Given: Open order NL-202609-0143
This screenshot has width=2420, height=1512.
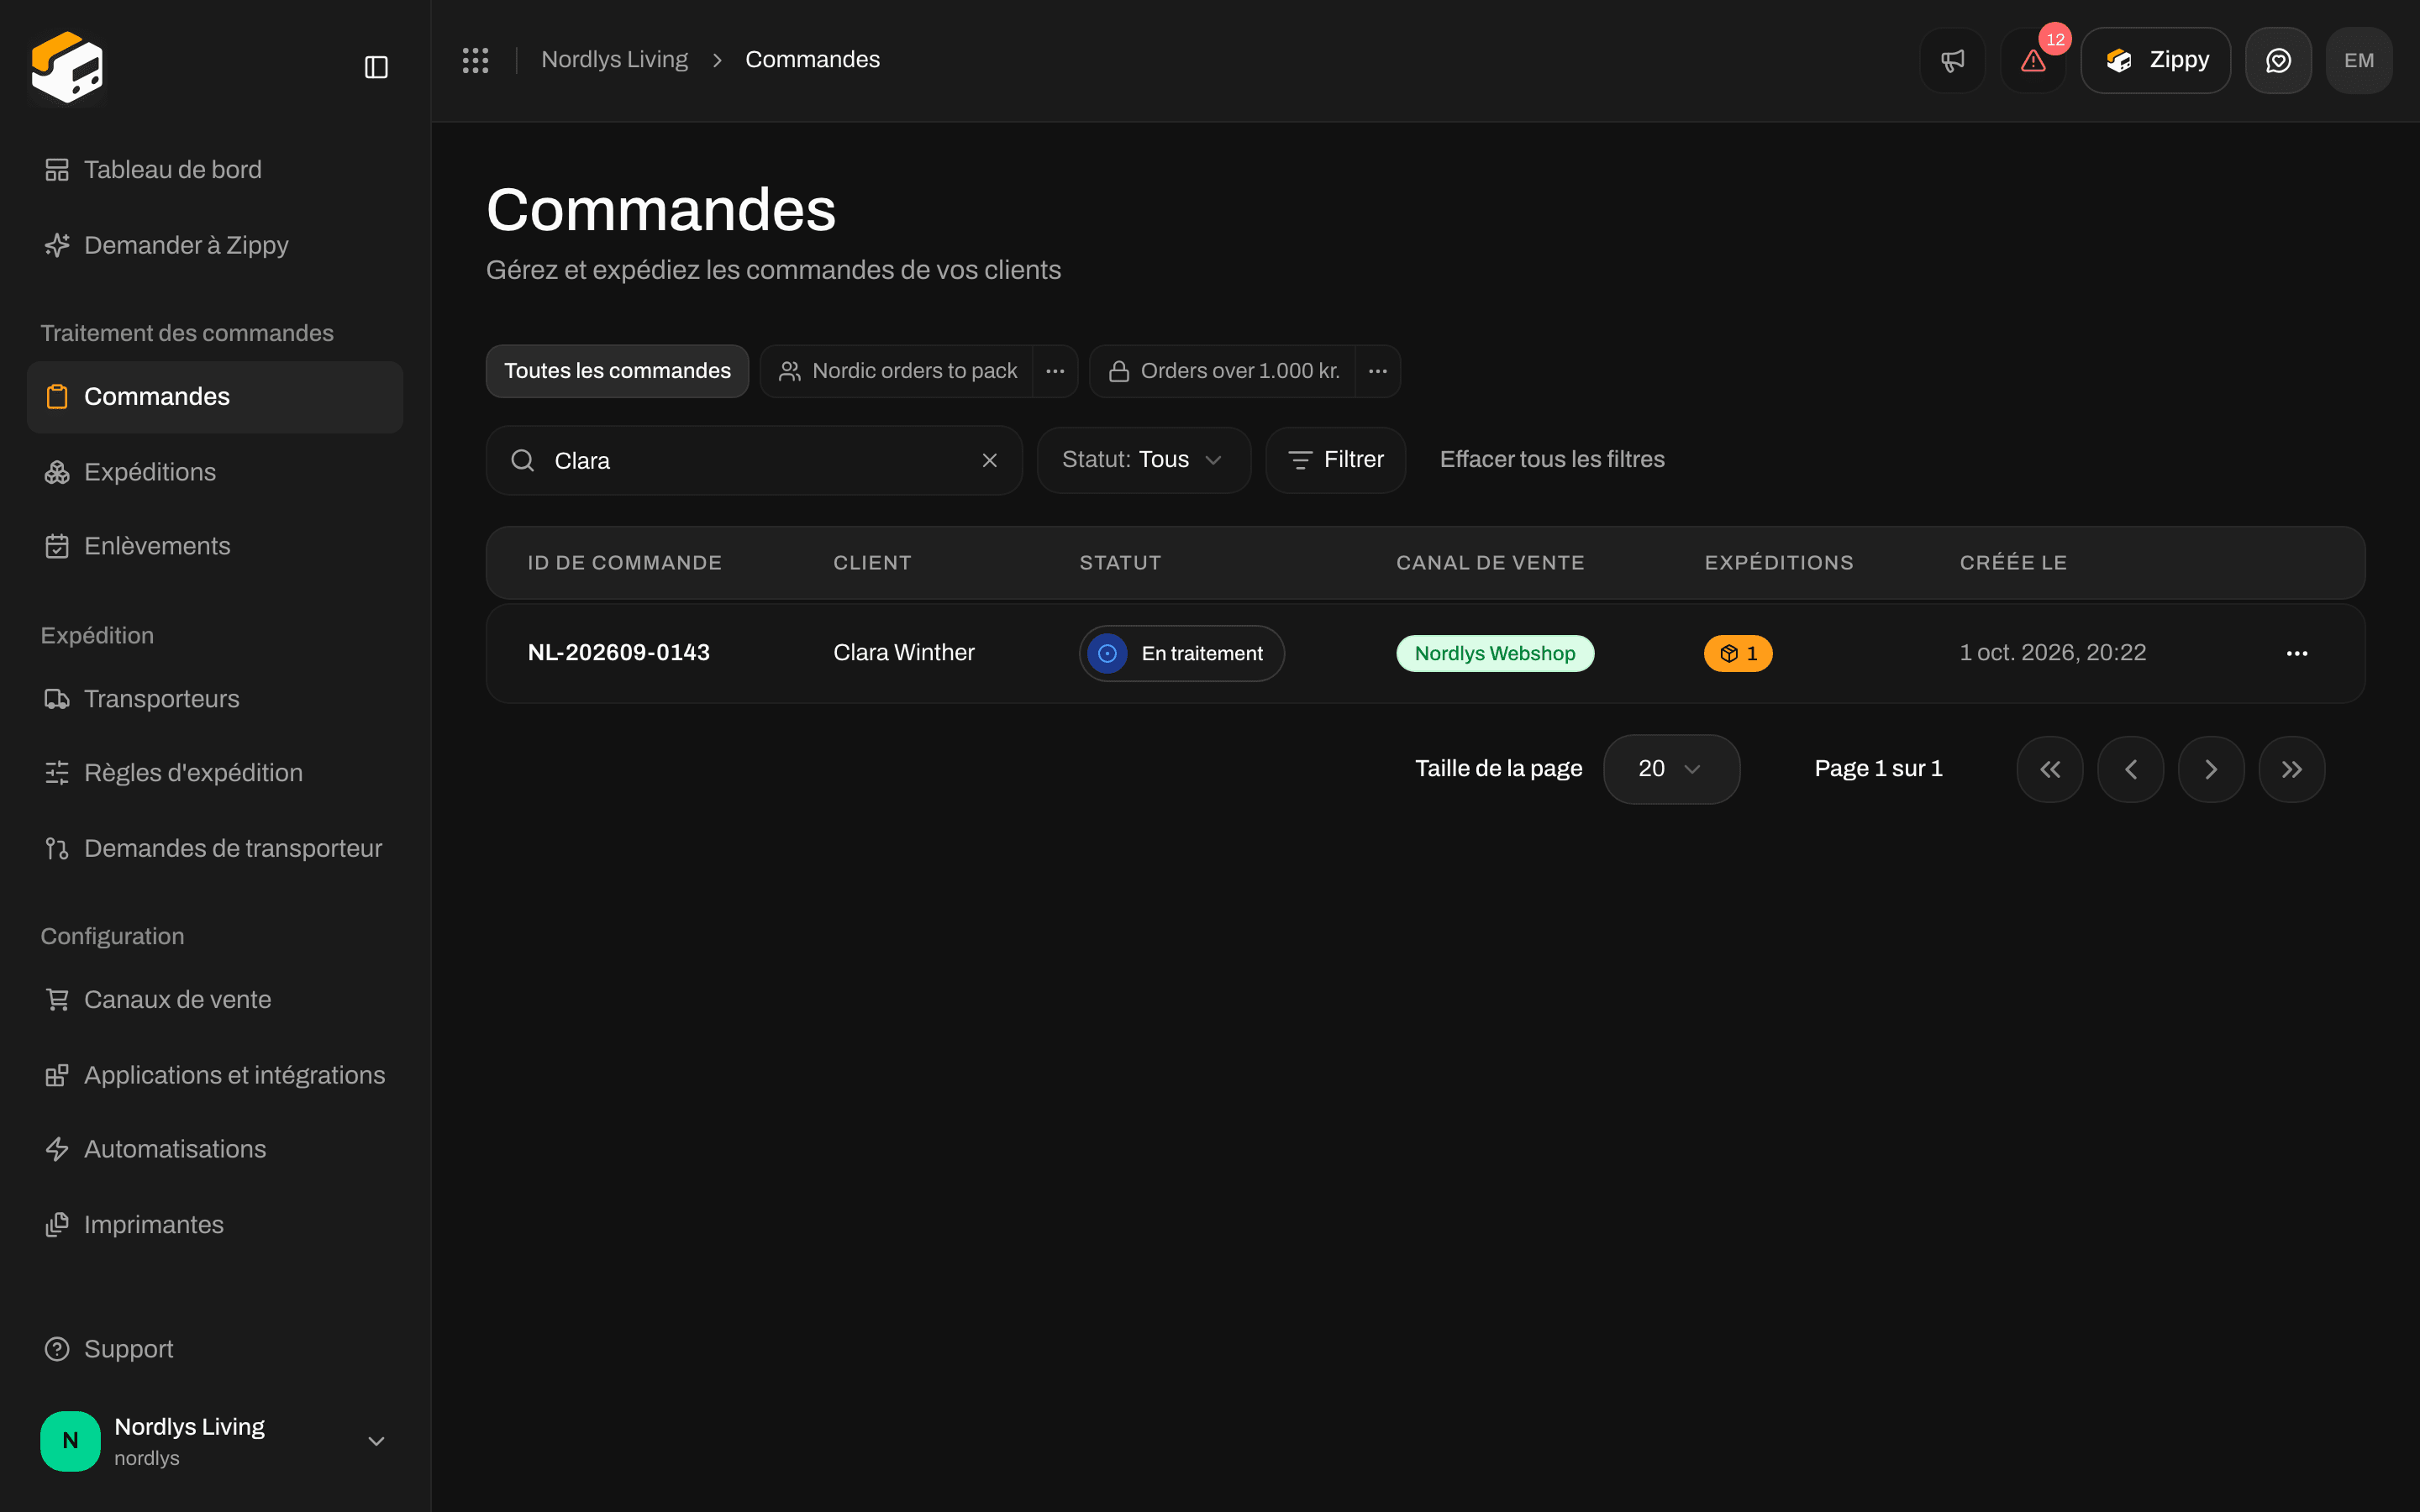Looking at the screenshot, I should (618, 653).
